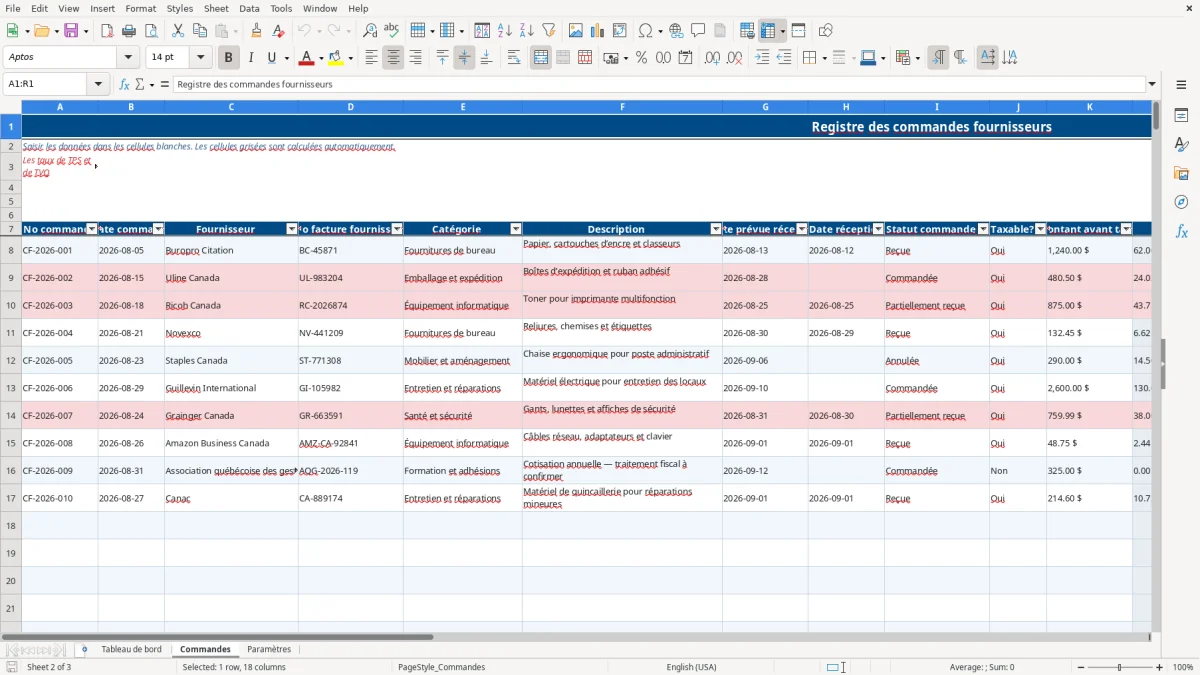Viewport: 1200px width, 675px height.
Task: Open the Function Wizard fx icon
Action: click(125, 84)
